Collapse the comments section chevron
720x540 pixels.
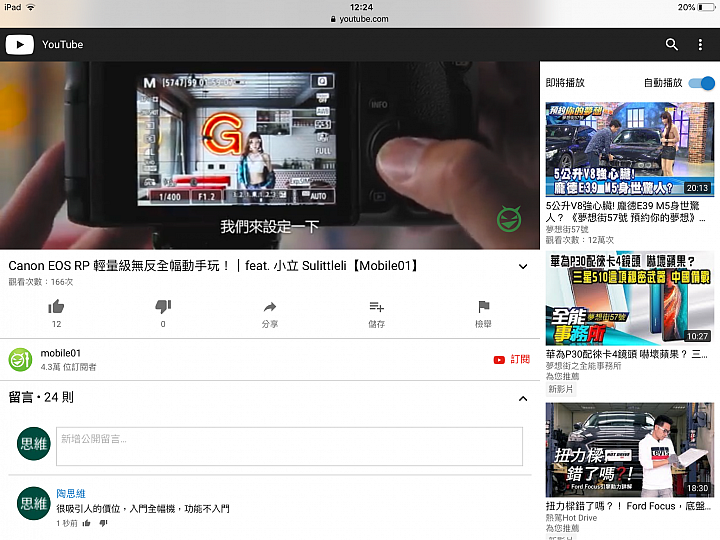point(523,398)
